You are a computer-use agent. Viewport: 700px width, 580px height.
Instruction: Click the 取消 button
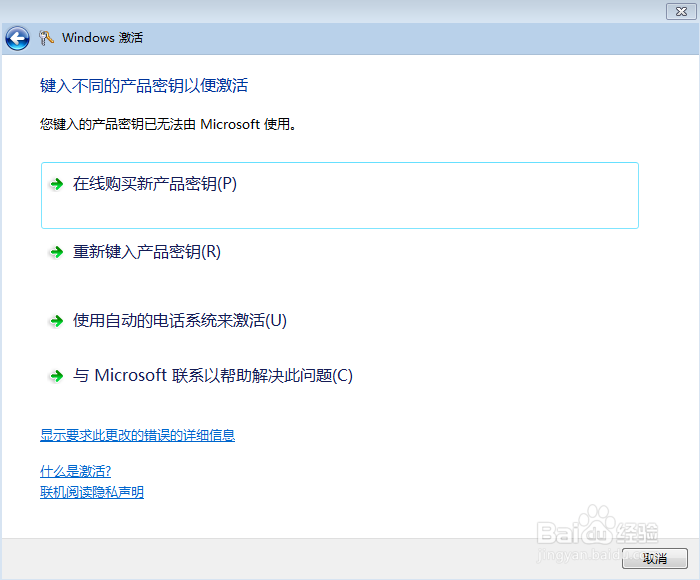click(x=655, y=558)
